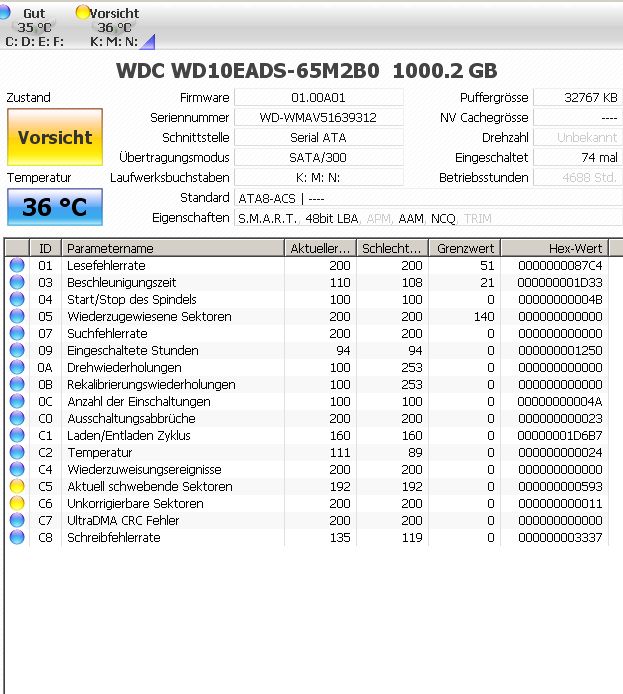Click the Schnittstelle field Serial ATA
Viewport: 623px width, 694px height.
[319, 137]
